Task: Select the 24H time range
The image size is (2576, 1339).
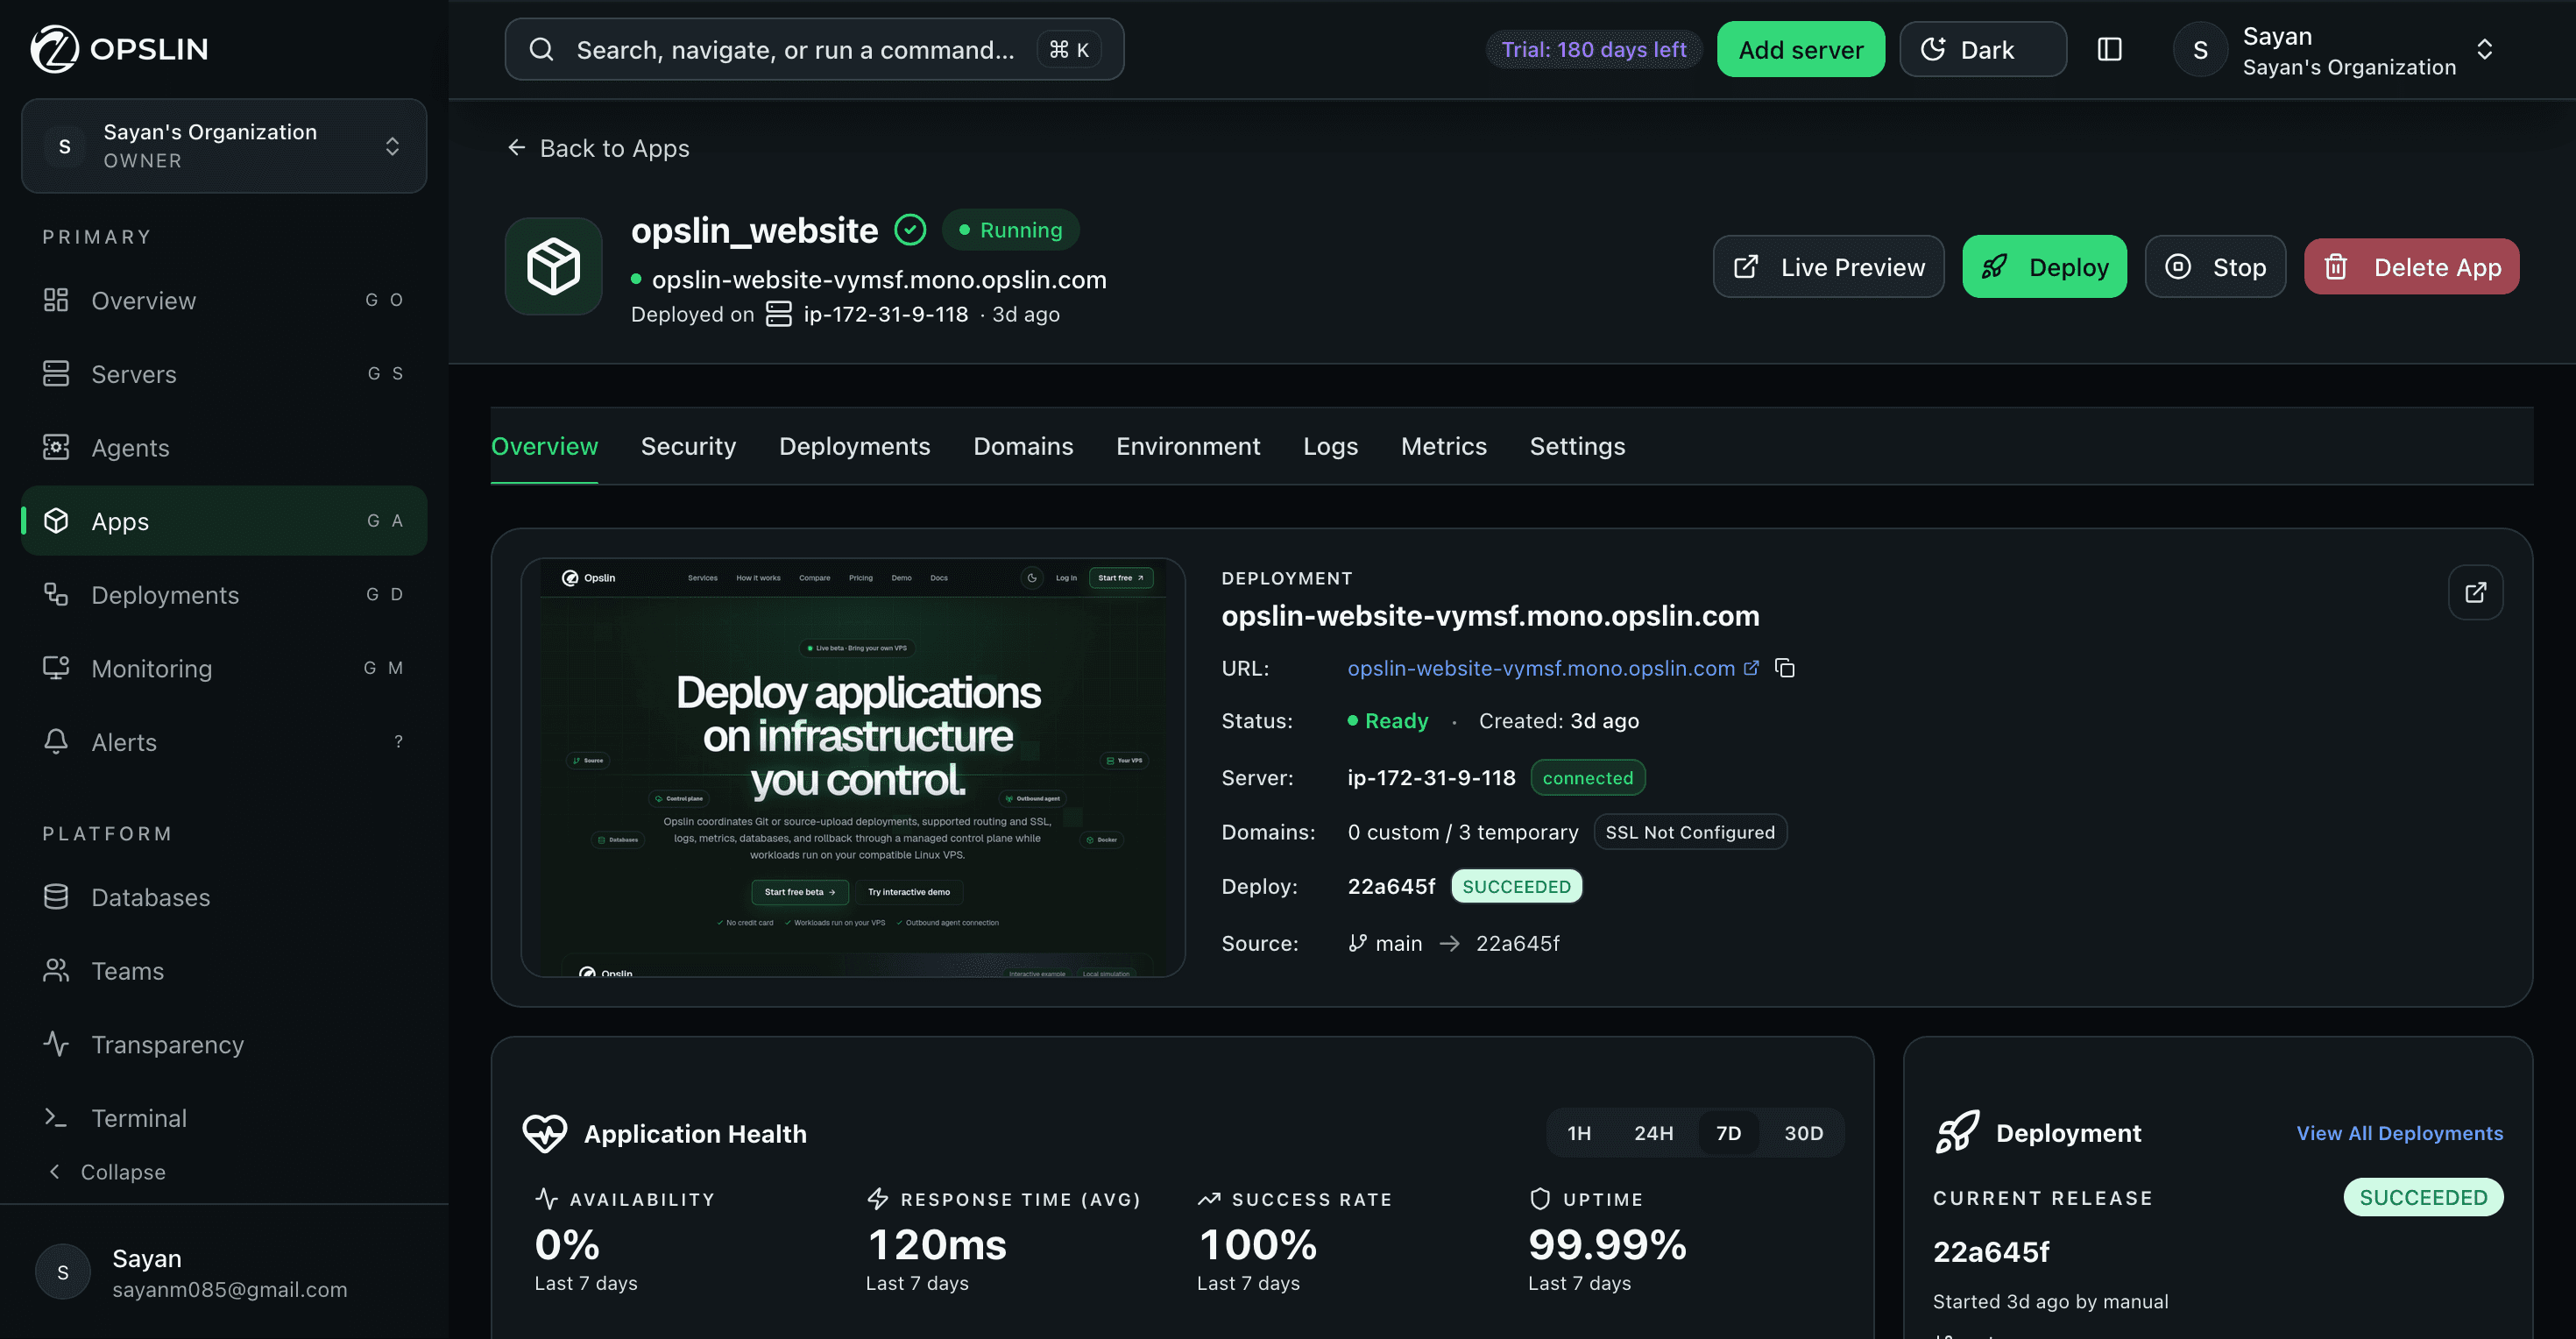Action: tap(1653, 1133)
